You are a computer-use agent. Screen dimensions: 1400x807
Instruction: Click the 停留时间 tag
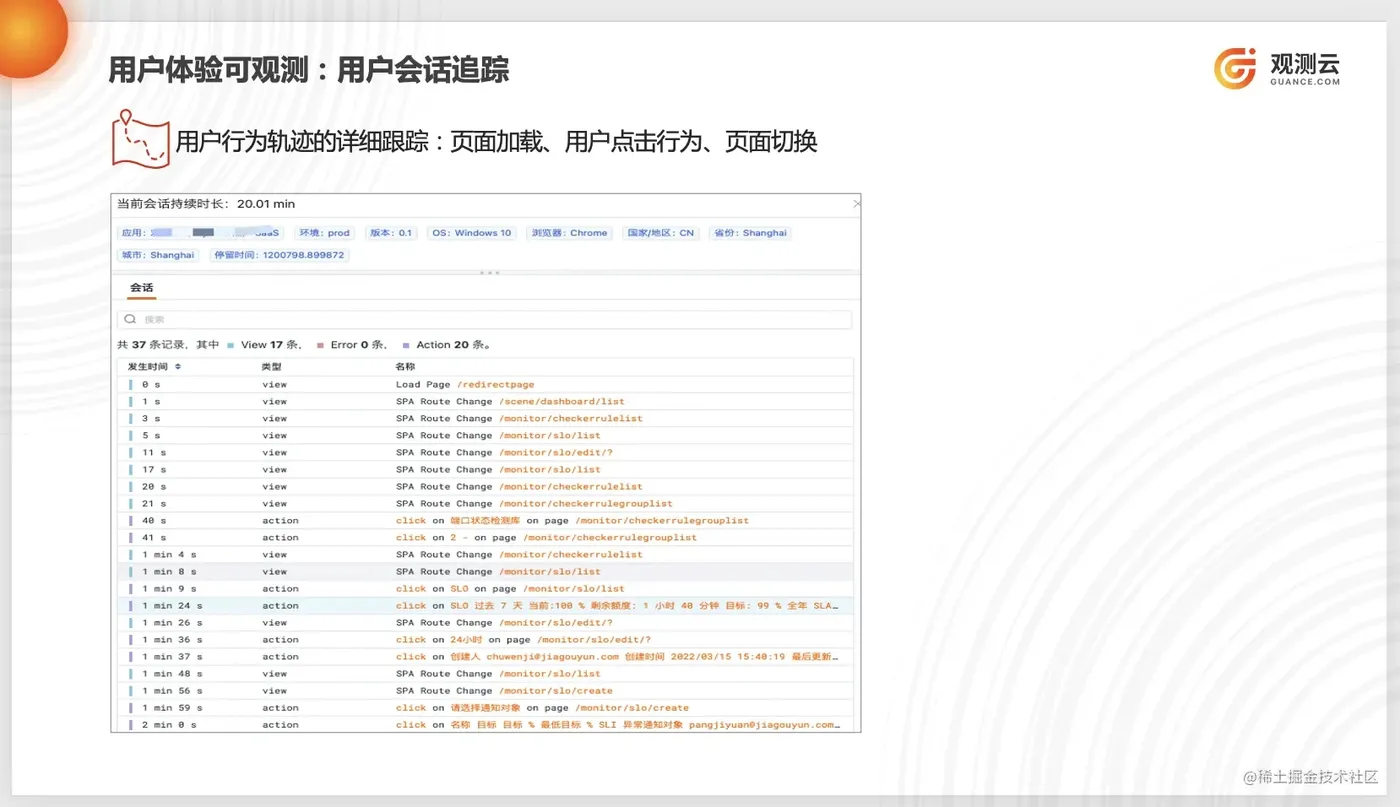tap(279, 255)
